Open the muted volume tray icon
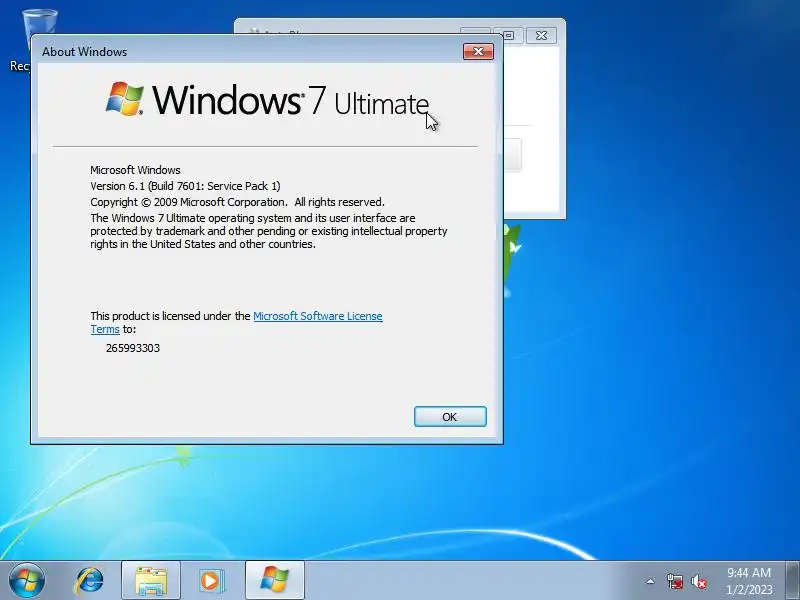The width and height of the screenshot is (800, 600). pyautogui.click(x=698, y=581)
